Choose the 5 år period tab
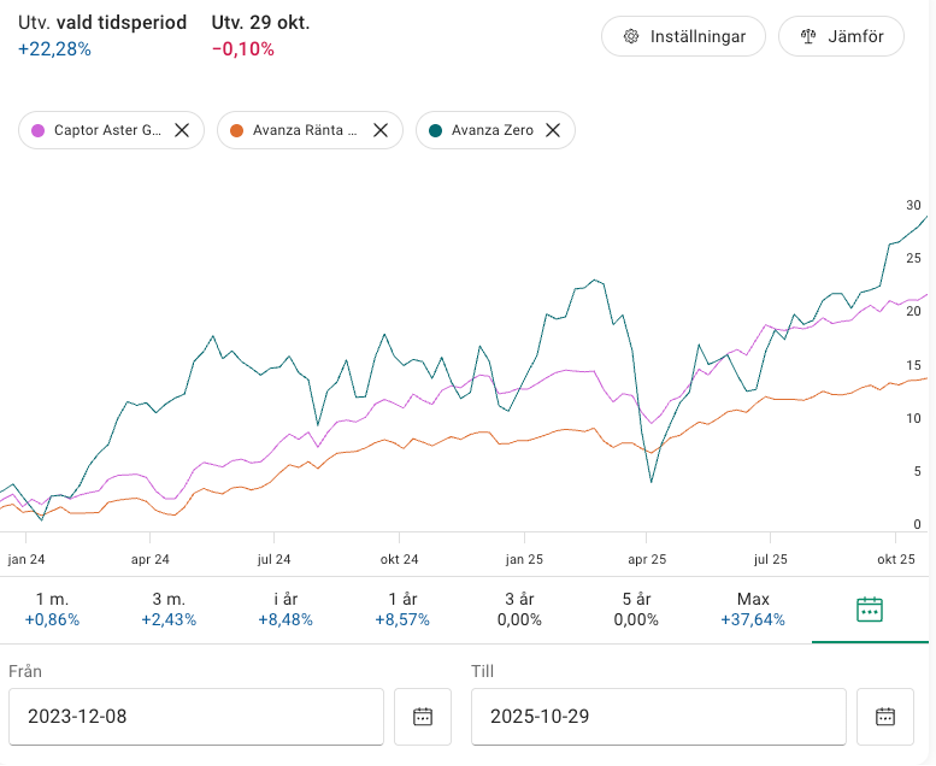936x766 pixels. (x=637, y=609)
